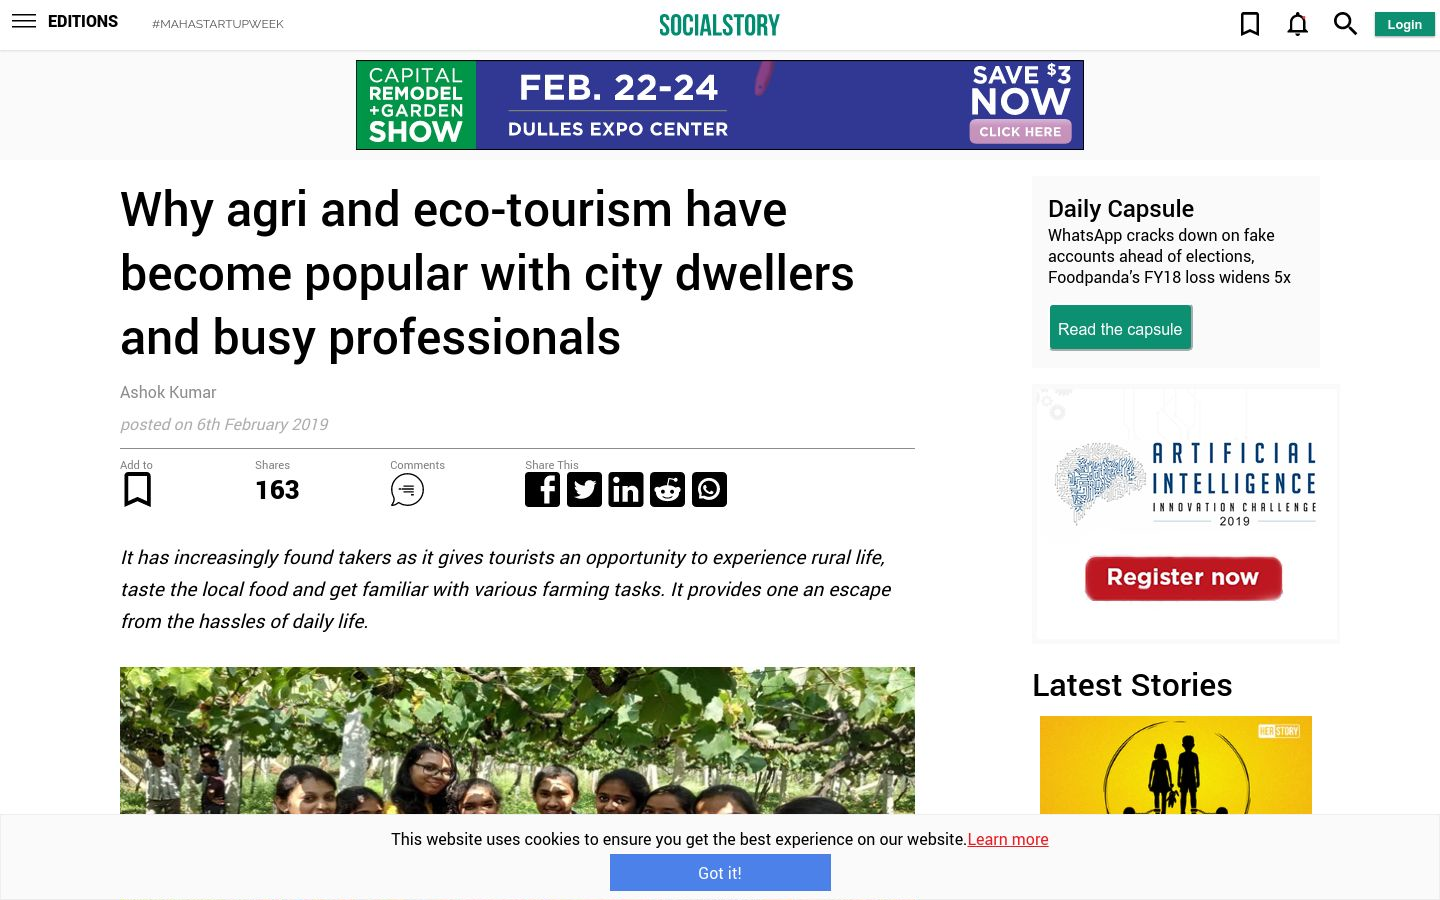Screen dimensions: 1440x900
Task: Open the Latest Stories thumbnail image
Action: tap(1176, 765)
